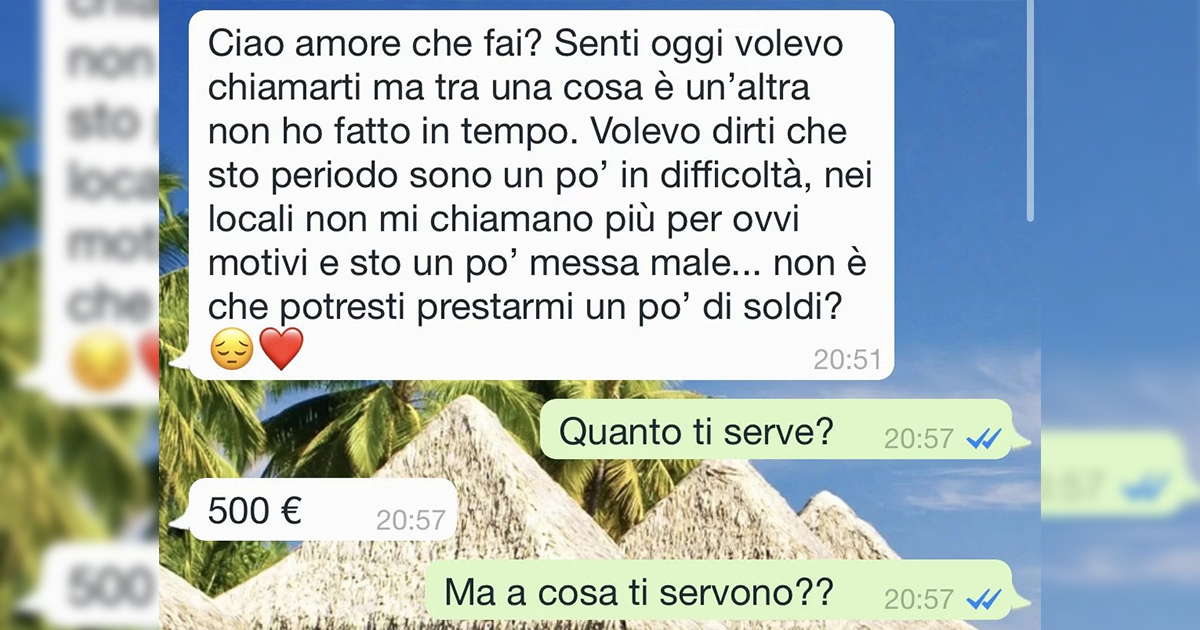Click the 20:57 time on "Ma a cosa ti servono??"
1200x630 pixels.
pos(919,598)
